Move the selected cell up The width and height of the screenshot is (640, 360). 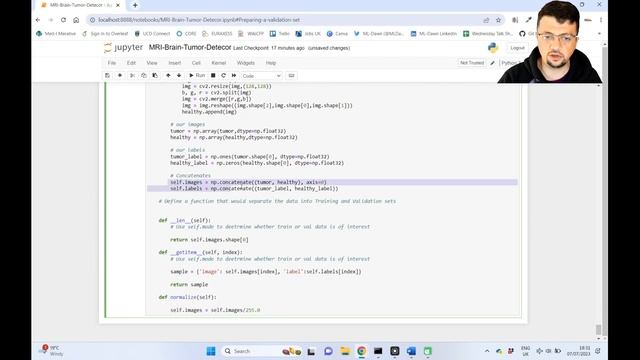click(x=168, y=76)
